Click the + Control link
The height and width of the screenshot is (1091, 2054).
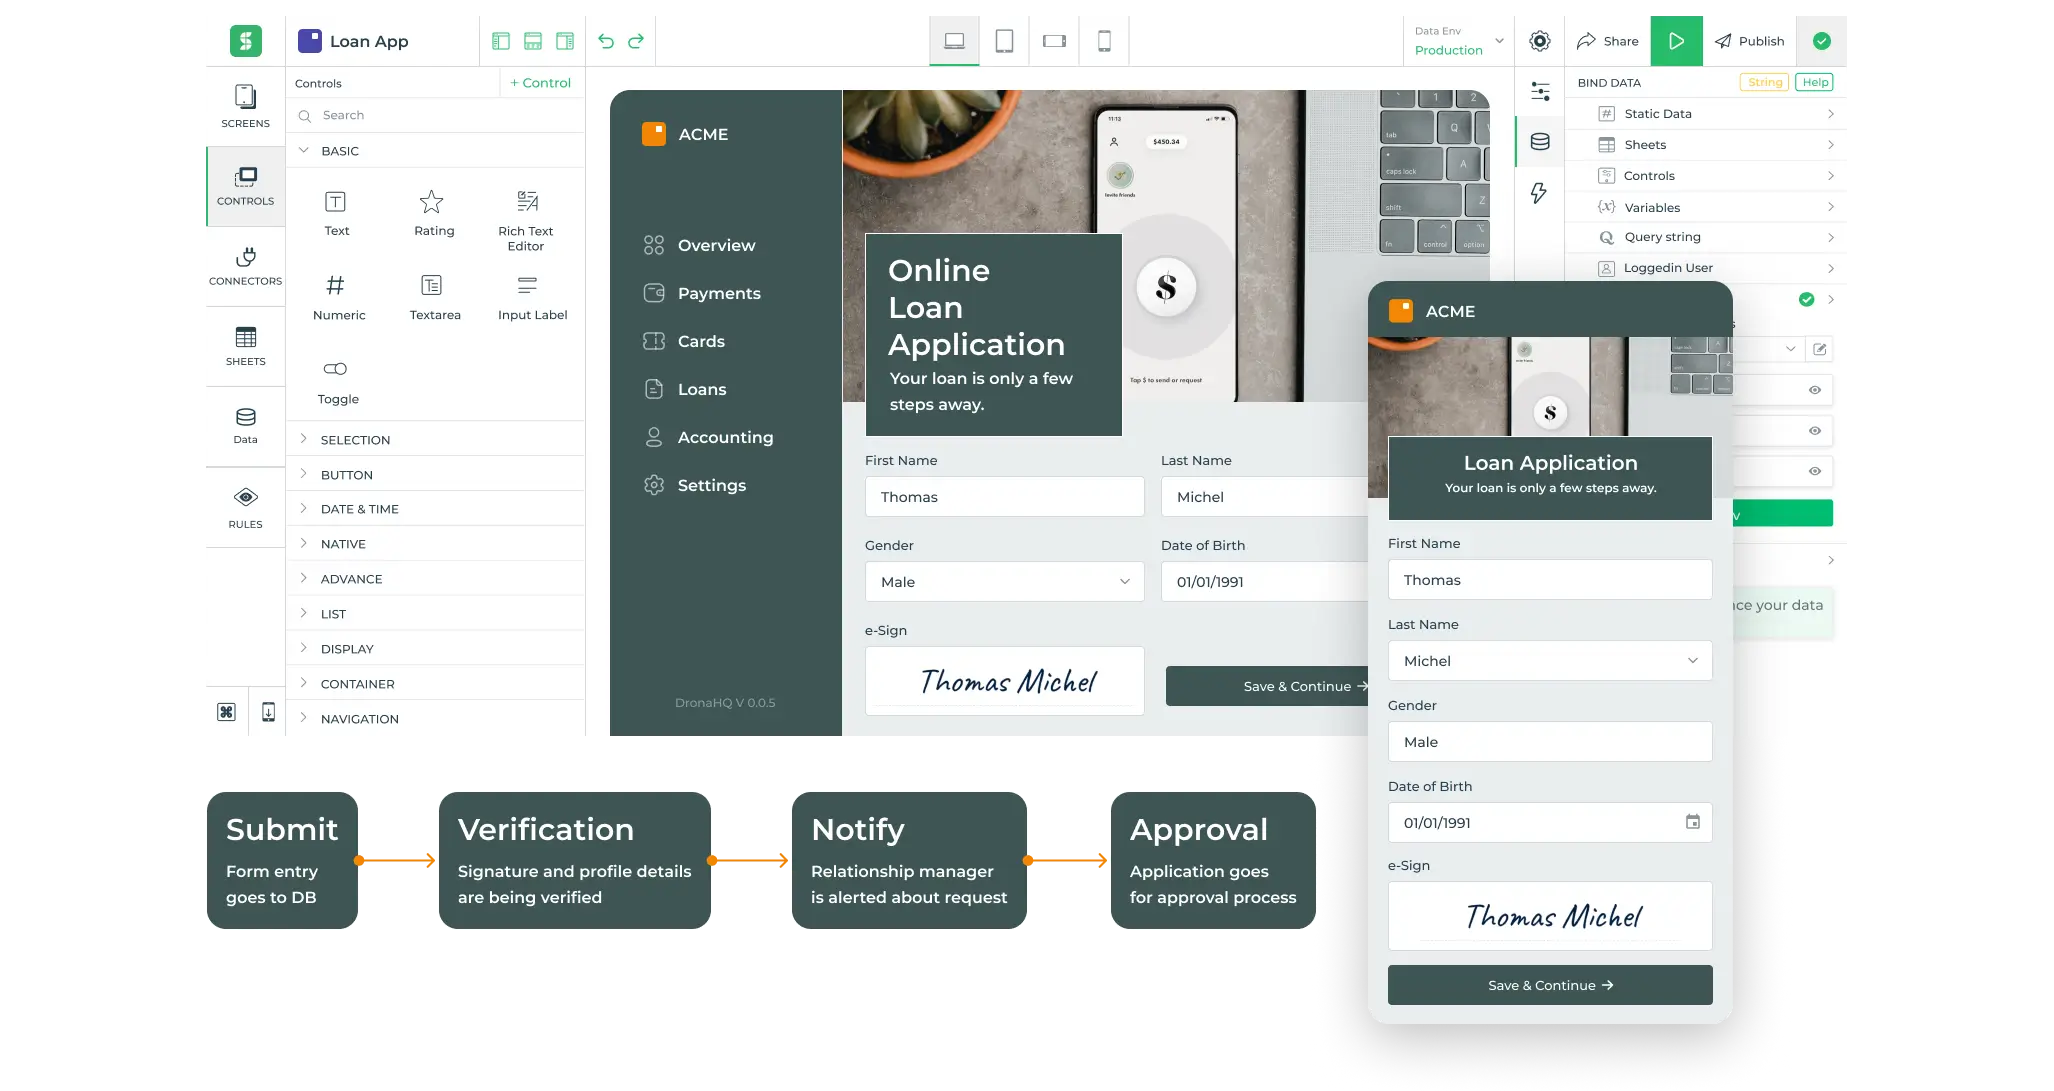point(540,83)
